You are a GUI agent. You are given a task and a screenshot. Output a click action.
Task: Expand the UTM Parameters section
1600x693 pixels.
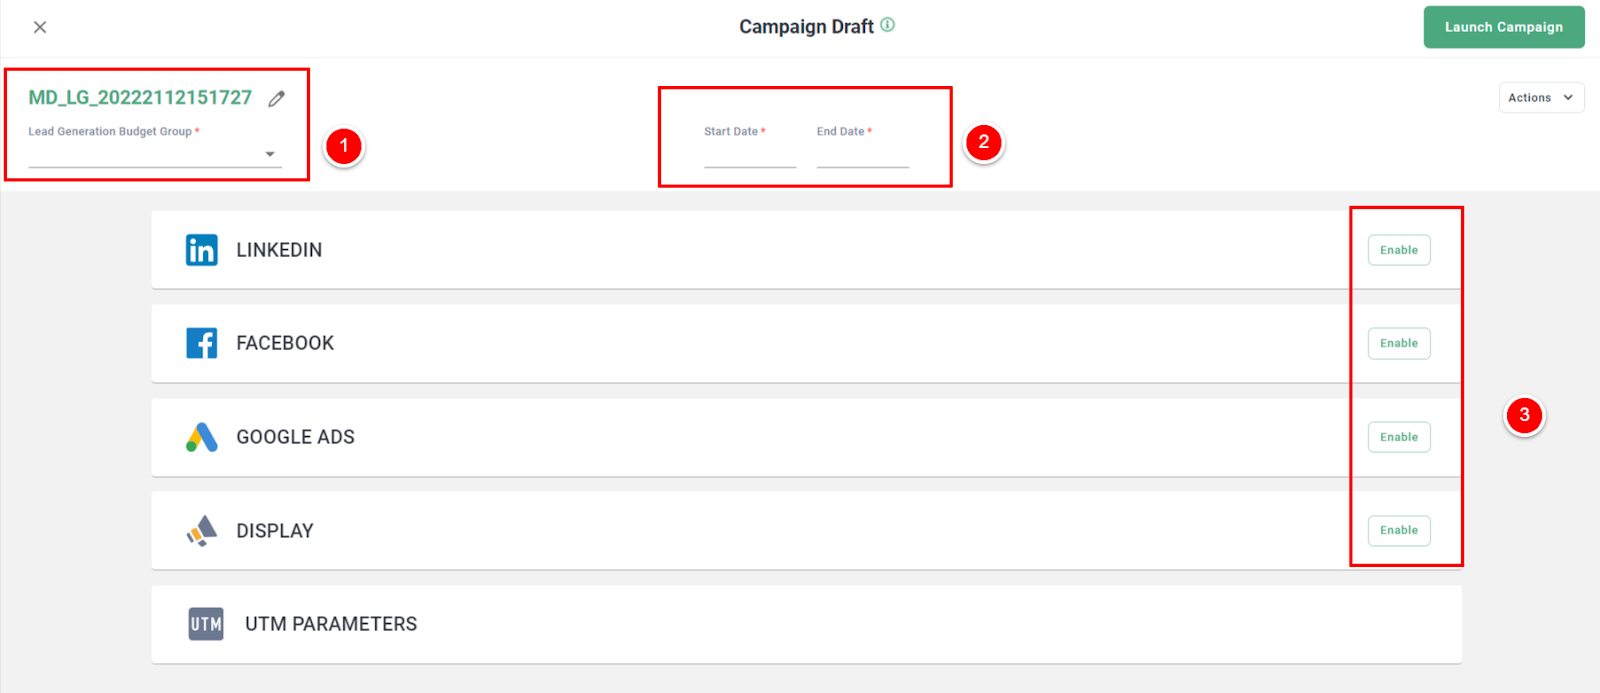pos(806,624)
